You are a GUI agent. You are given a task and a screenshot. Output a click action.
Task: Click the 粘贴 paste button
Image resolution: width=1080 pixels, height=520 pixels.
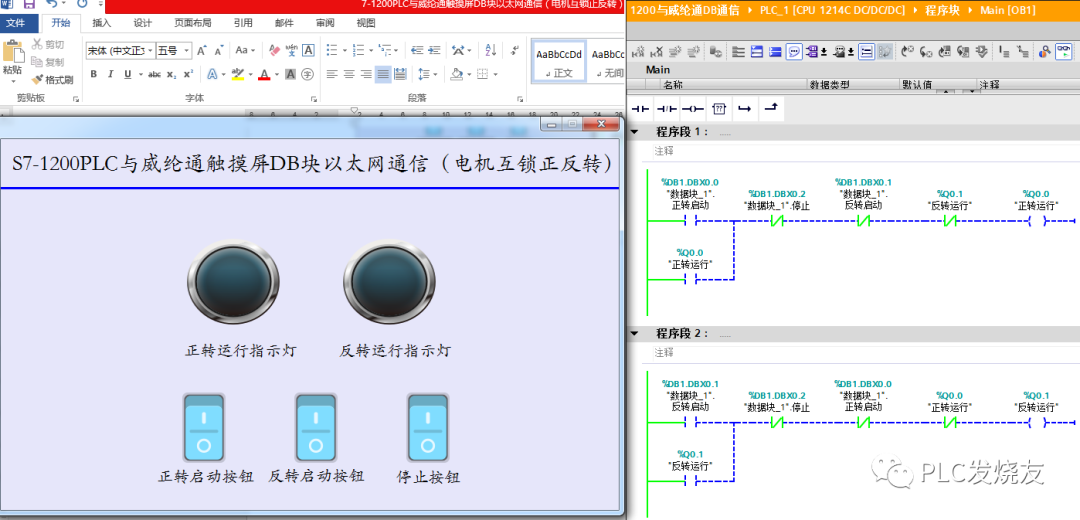coord(12,60)
